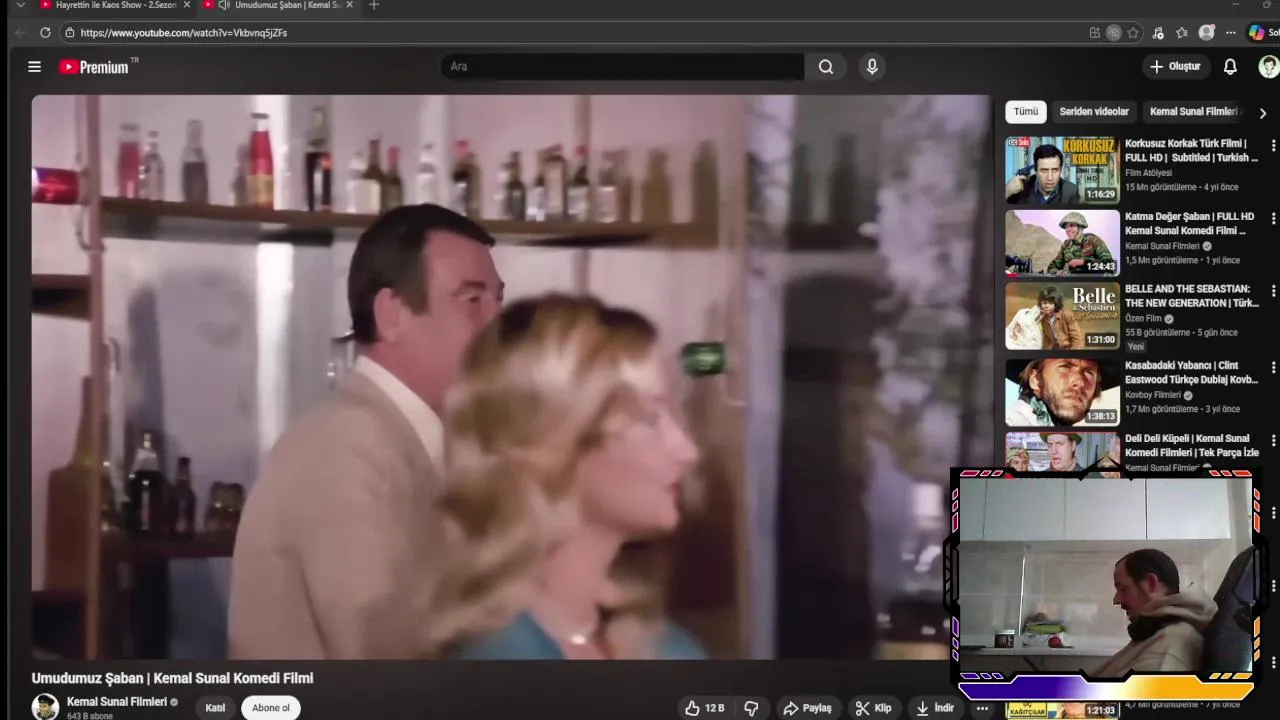Screen dimensions: 1280x720
Task: Open BELLE AND THE SEBASTIAN title link
Action: (1191, 295)
